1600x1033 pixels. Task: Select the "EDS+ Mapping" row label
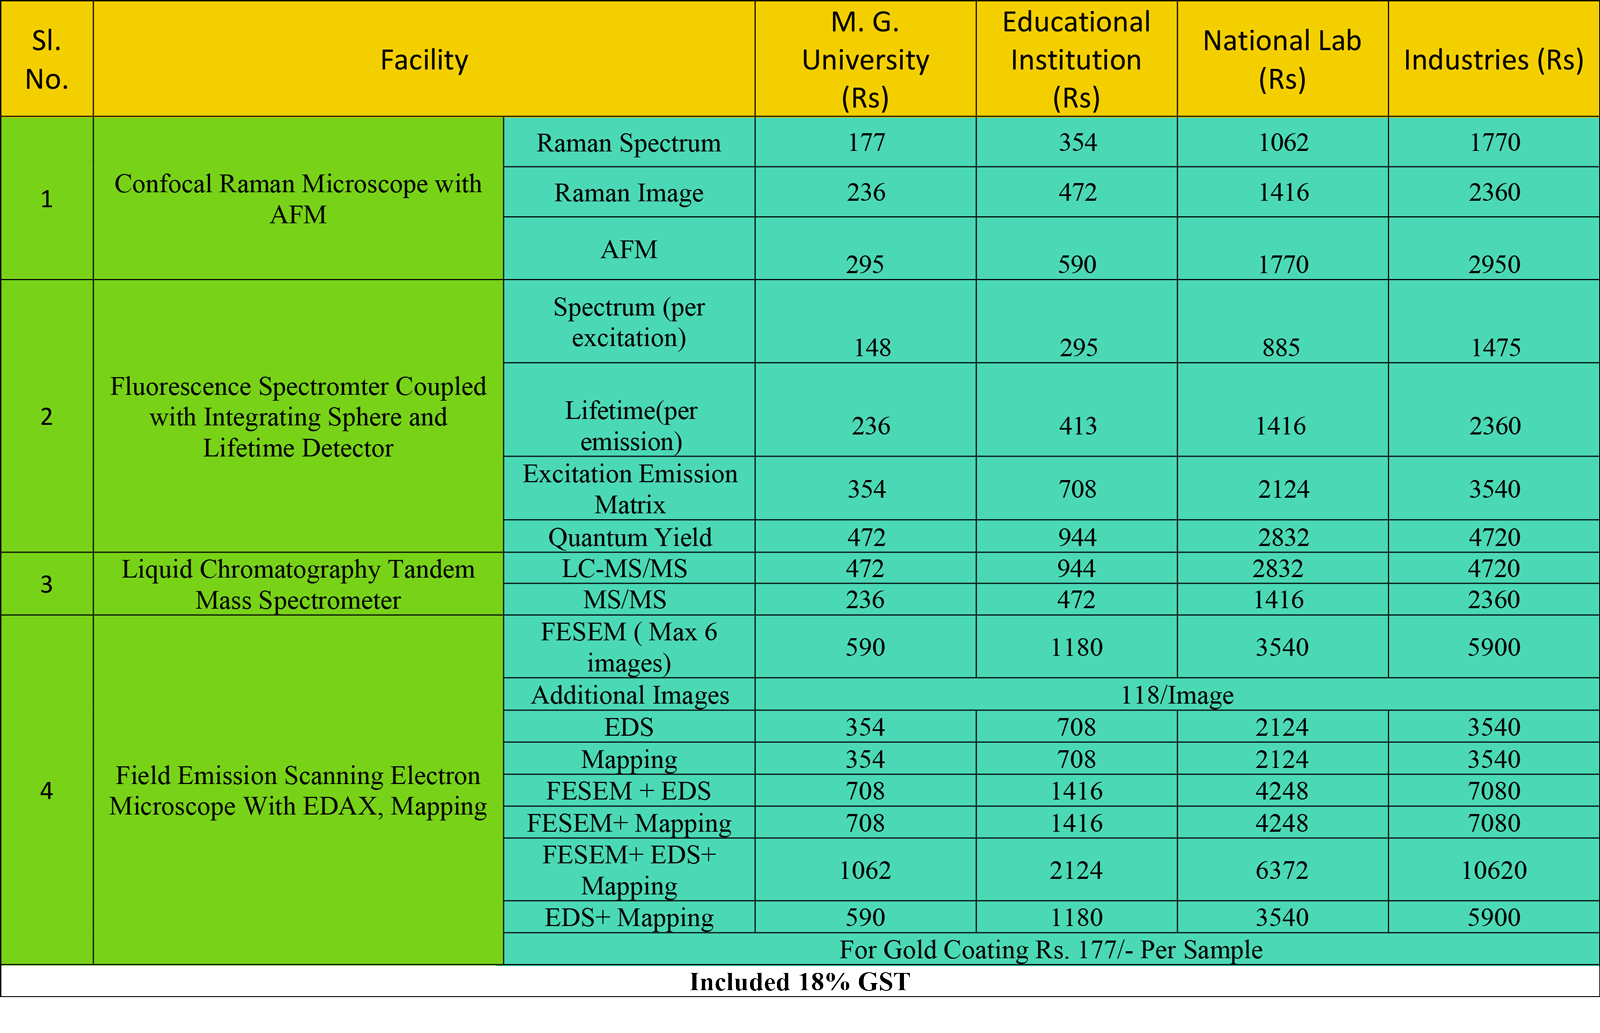[629, 917]
